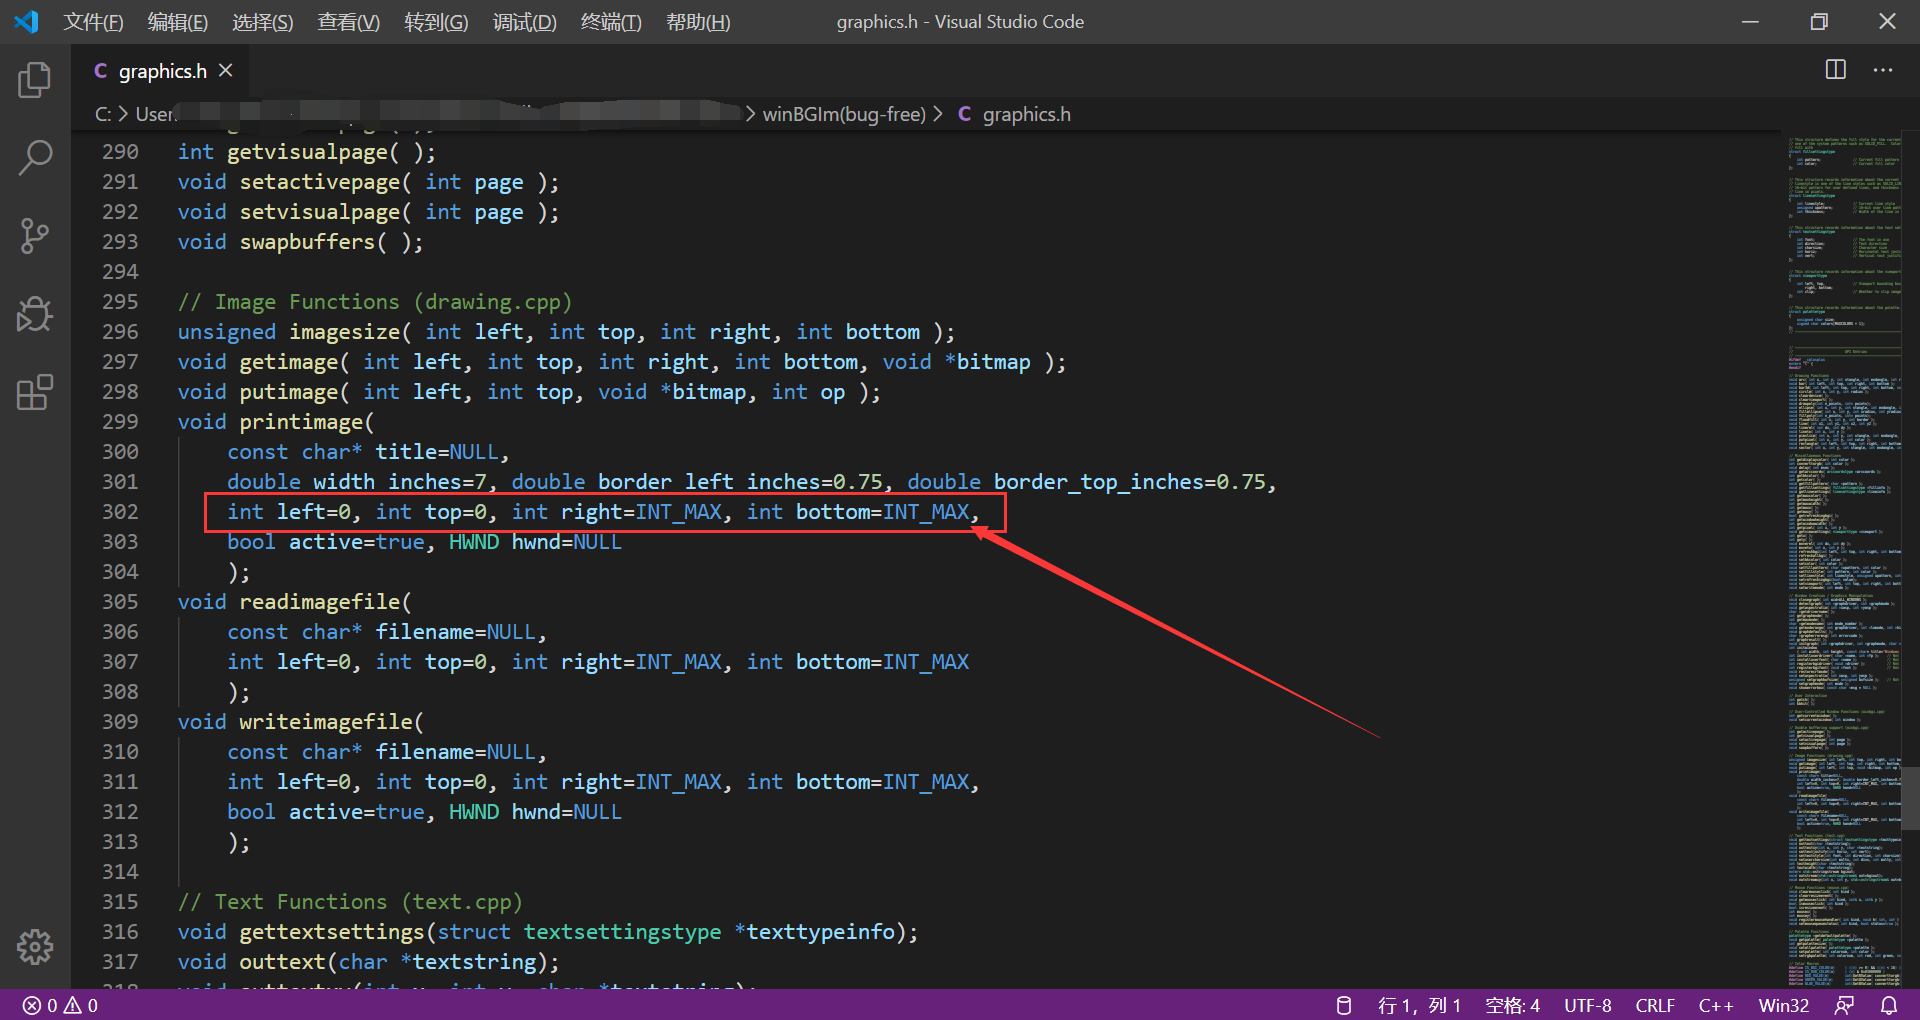Change language mode via C++ indicator
Viewport: 1920px width, 1020px height.
[x=1716, y=1005]
